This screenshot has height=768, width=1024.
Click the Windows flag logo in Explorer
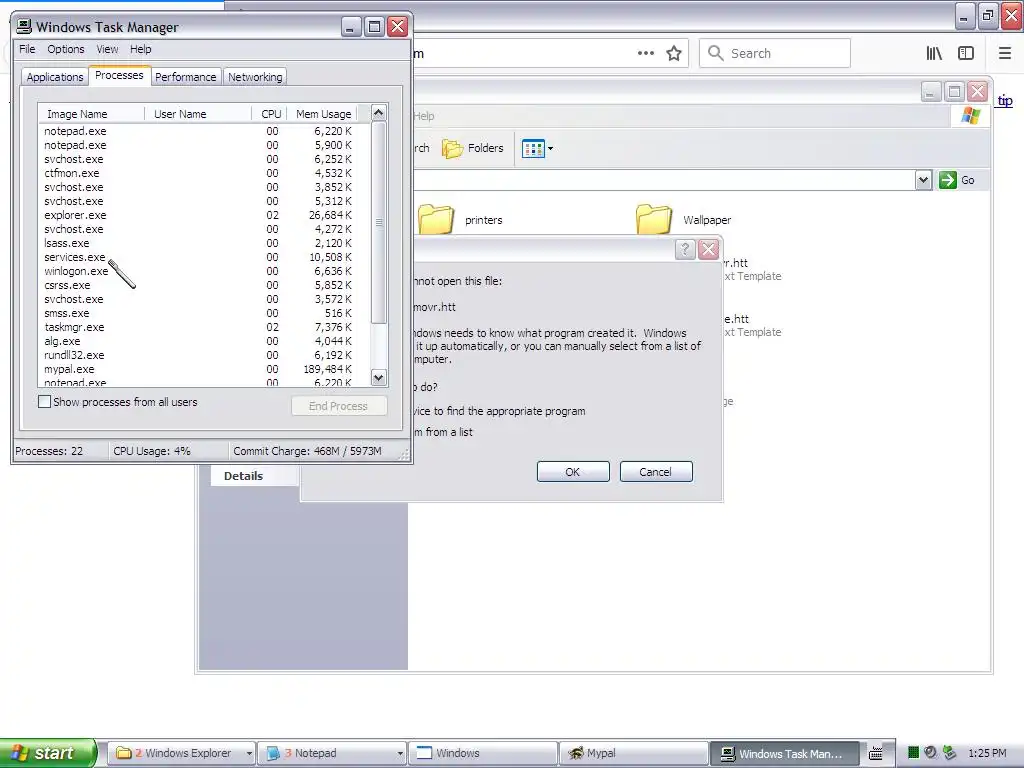(970, 116)
